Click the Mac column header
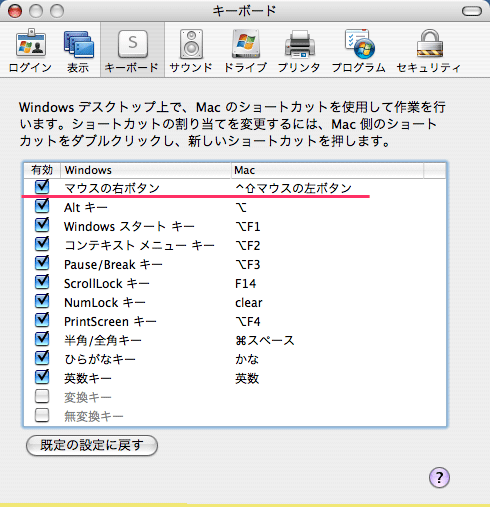Image resolution: width=490 pixels, height=507 pixels. pos(327,170)
